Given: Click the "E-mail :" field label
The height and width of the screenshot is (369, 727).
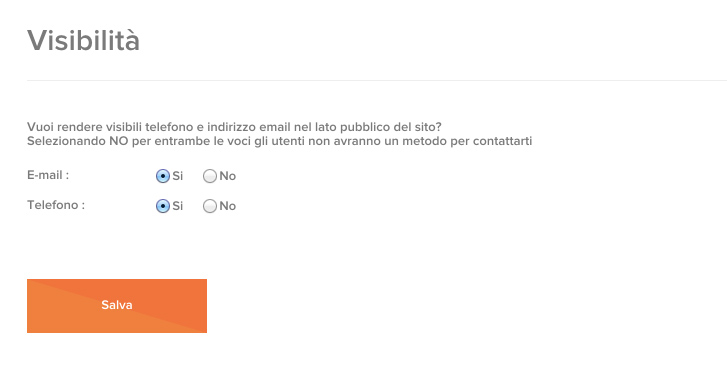Looking at the screenshot, I should (48, 175).
